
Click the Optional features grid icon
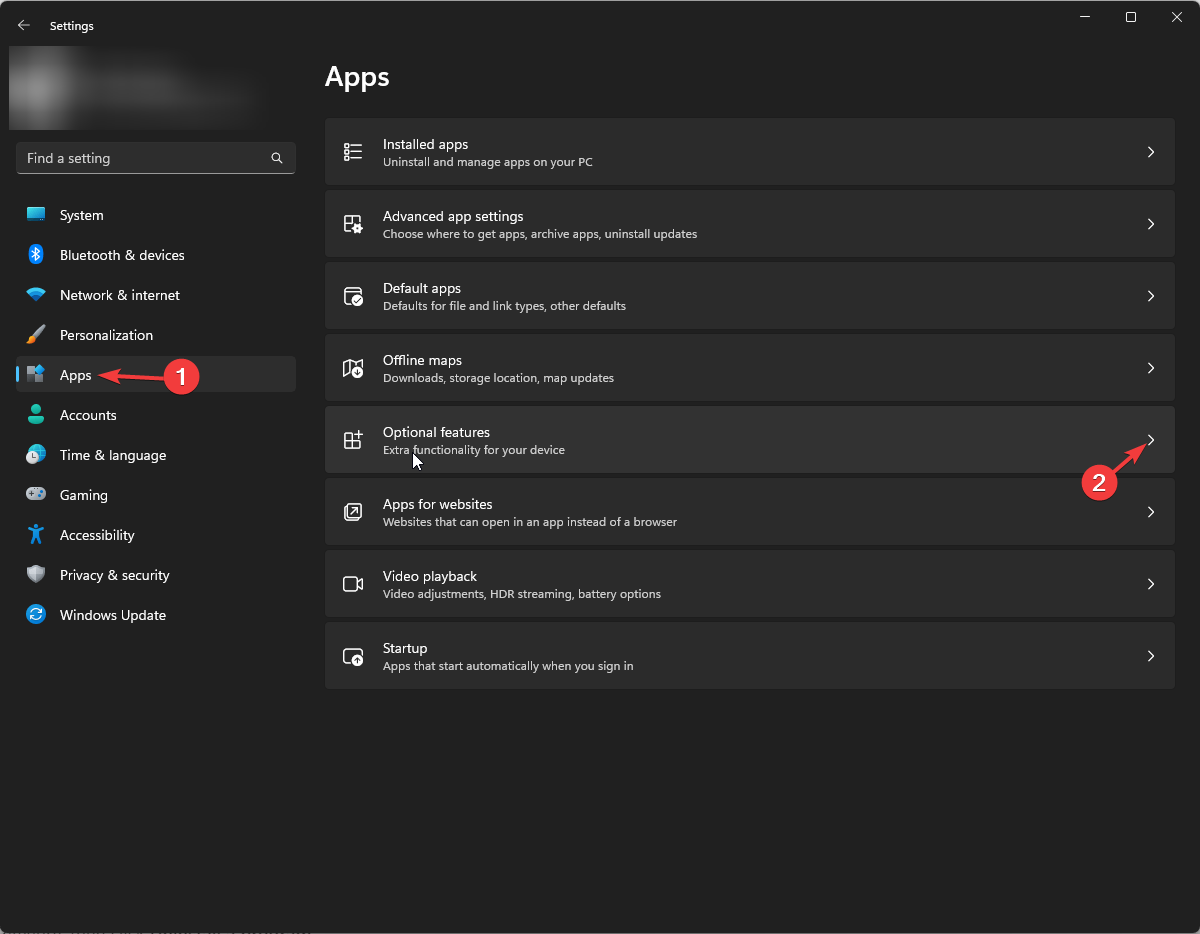353,440
